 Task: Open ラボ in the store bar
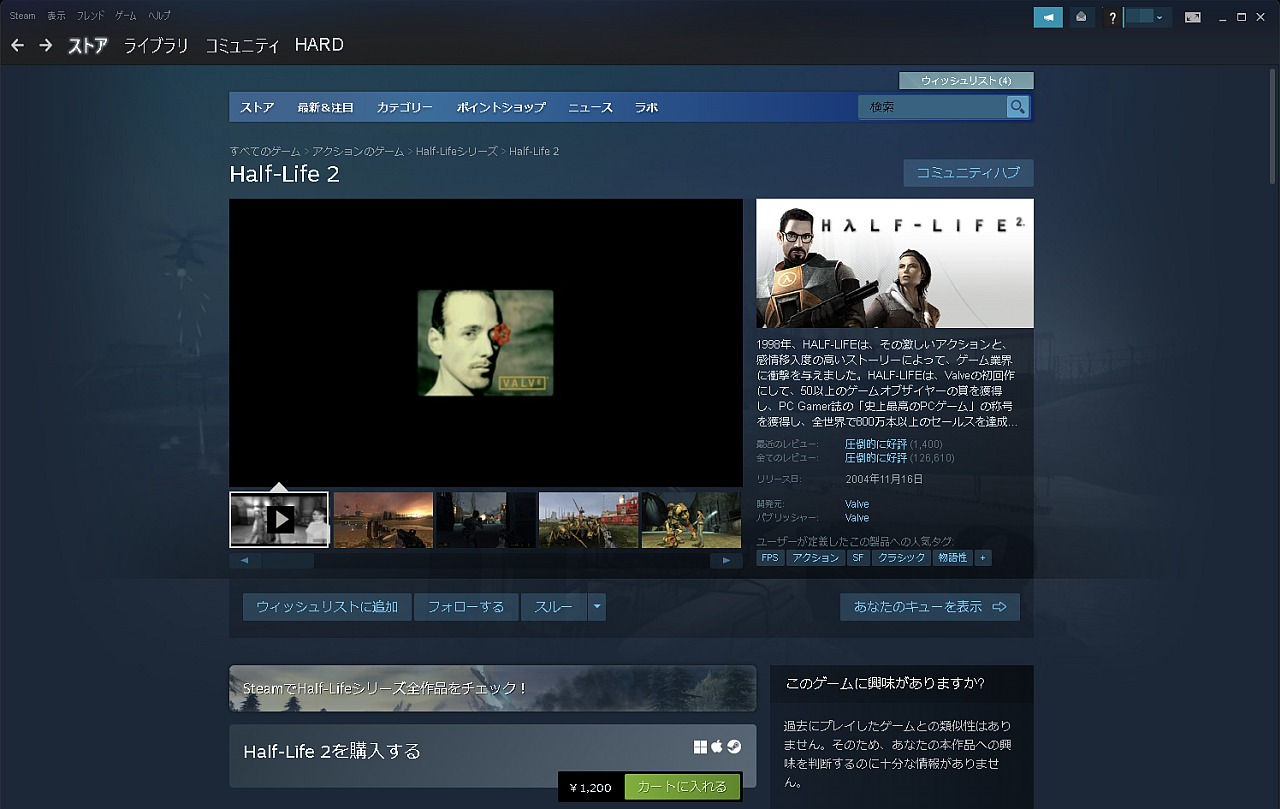[x=646, y=107]
